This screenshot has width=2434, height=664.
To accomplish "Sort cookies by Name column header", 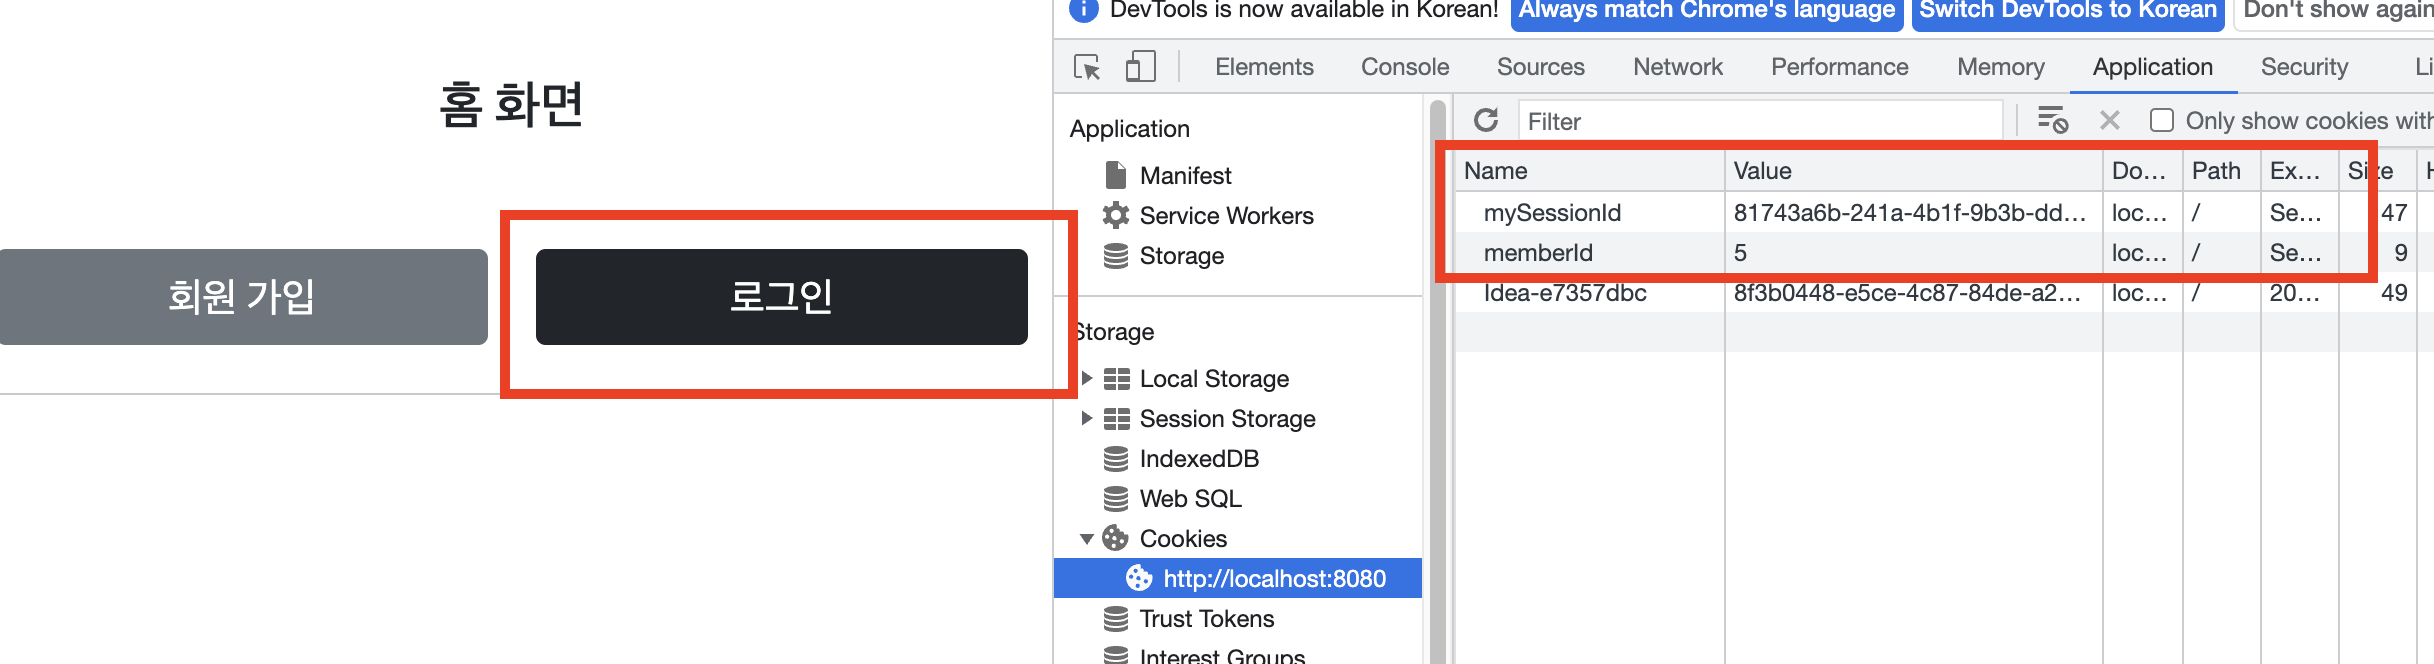I will coord(1590,171).
